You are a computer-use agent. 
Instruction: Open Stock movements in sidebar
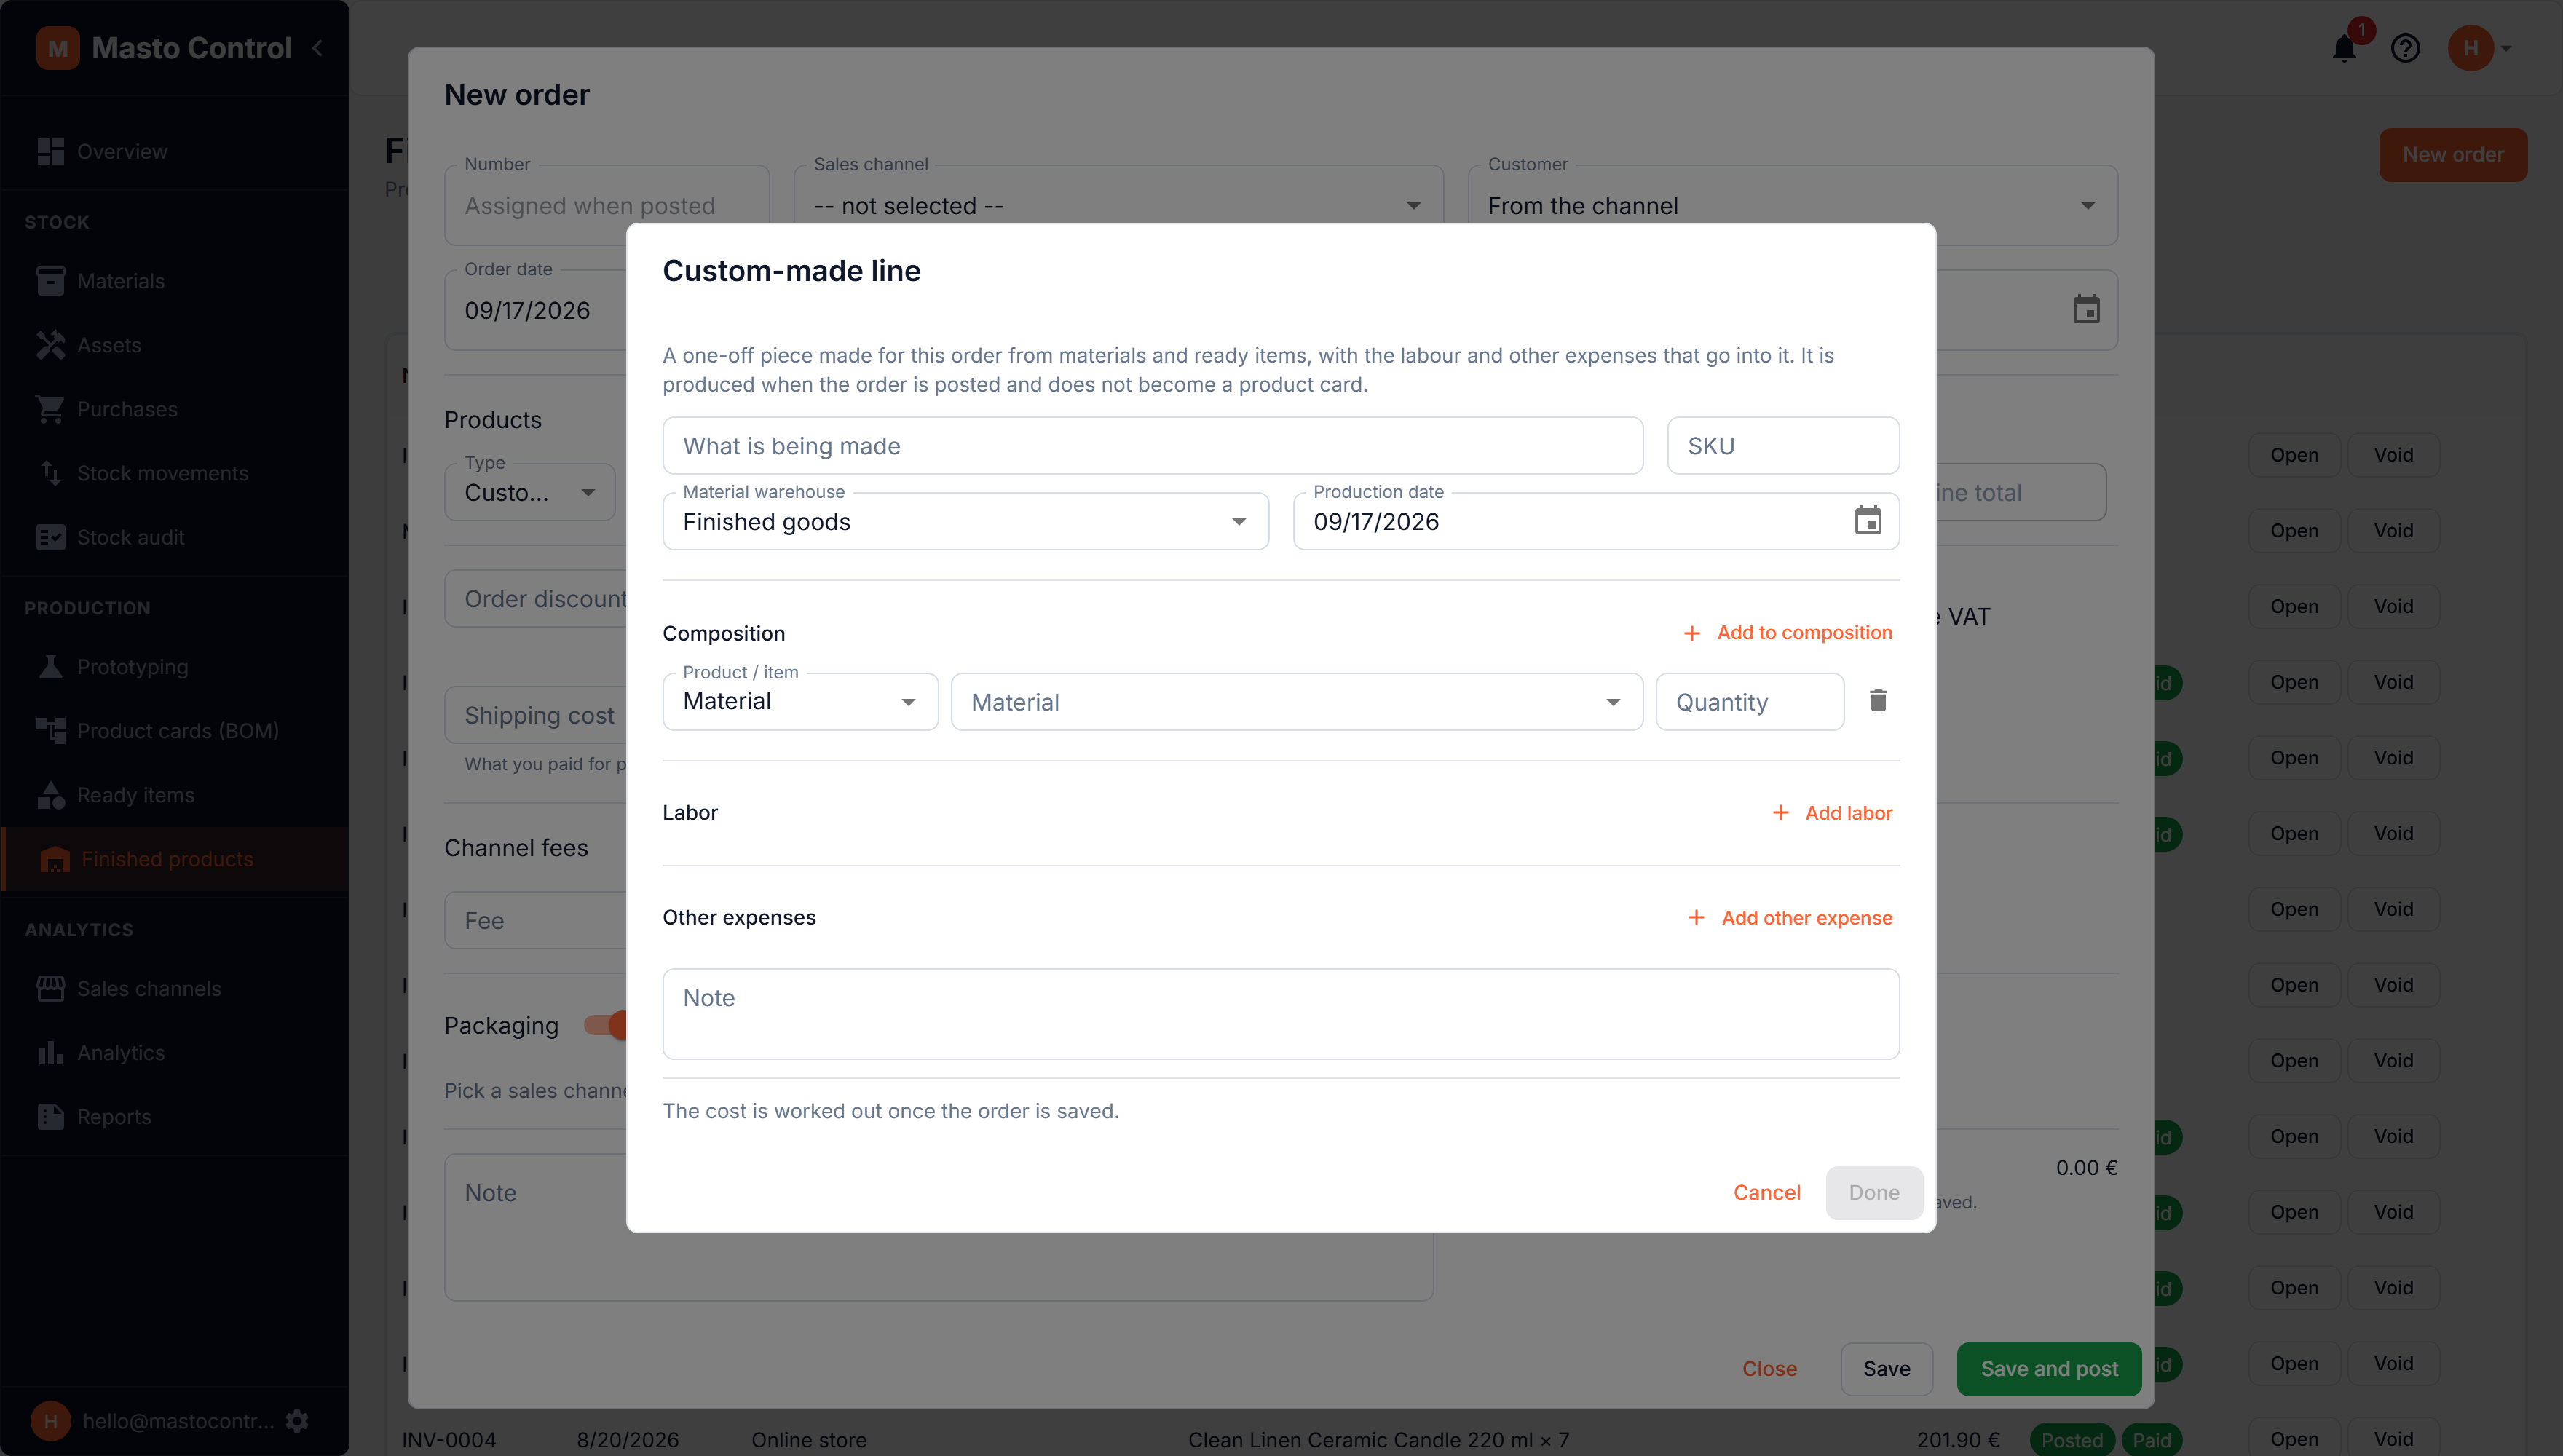175,473
